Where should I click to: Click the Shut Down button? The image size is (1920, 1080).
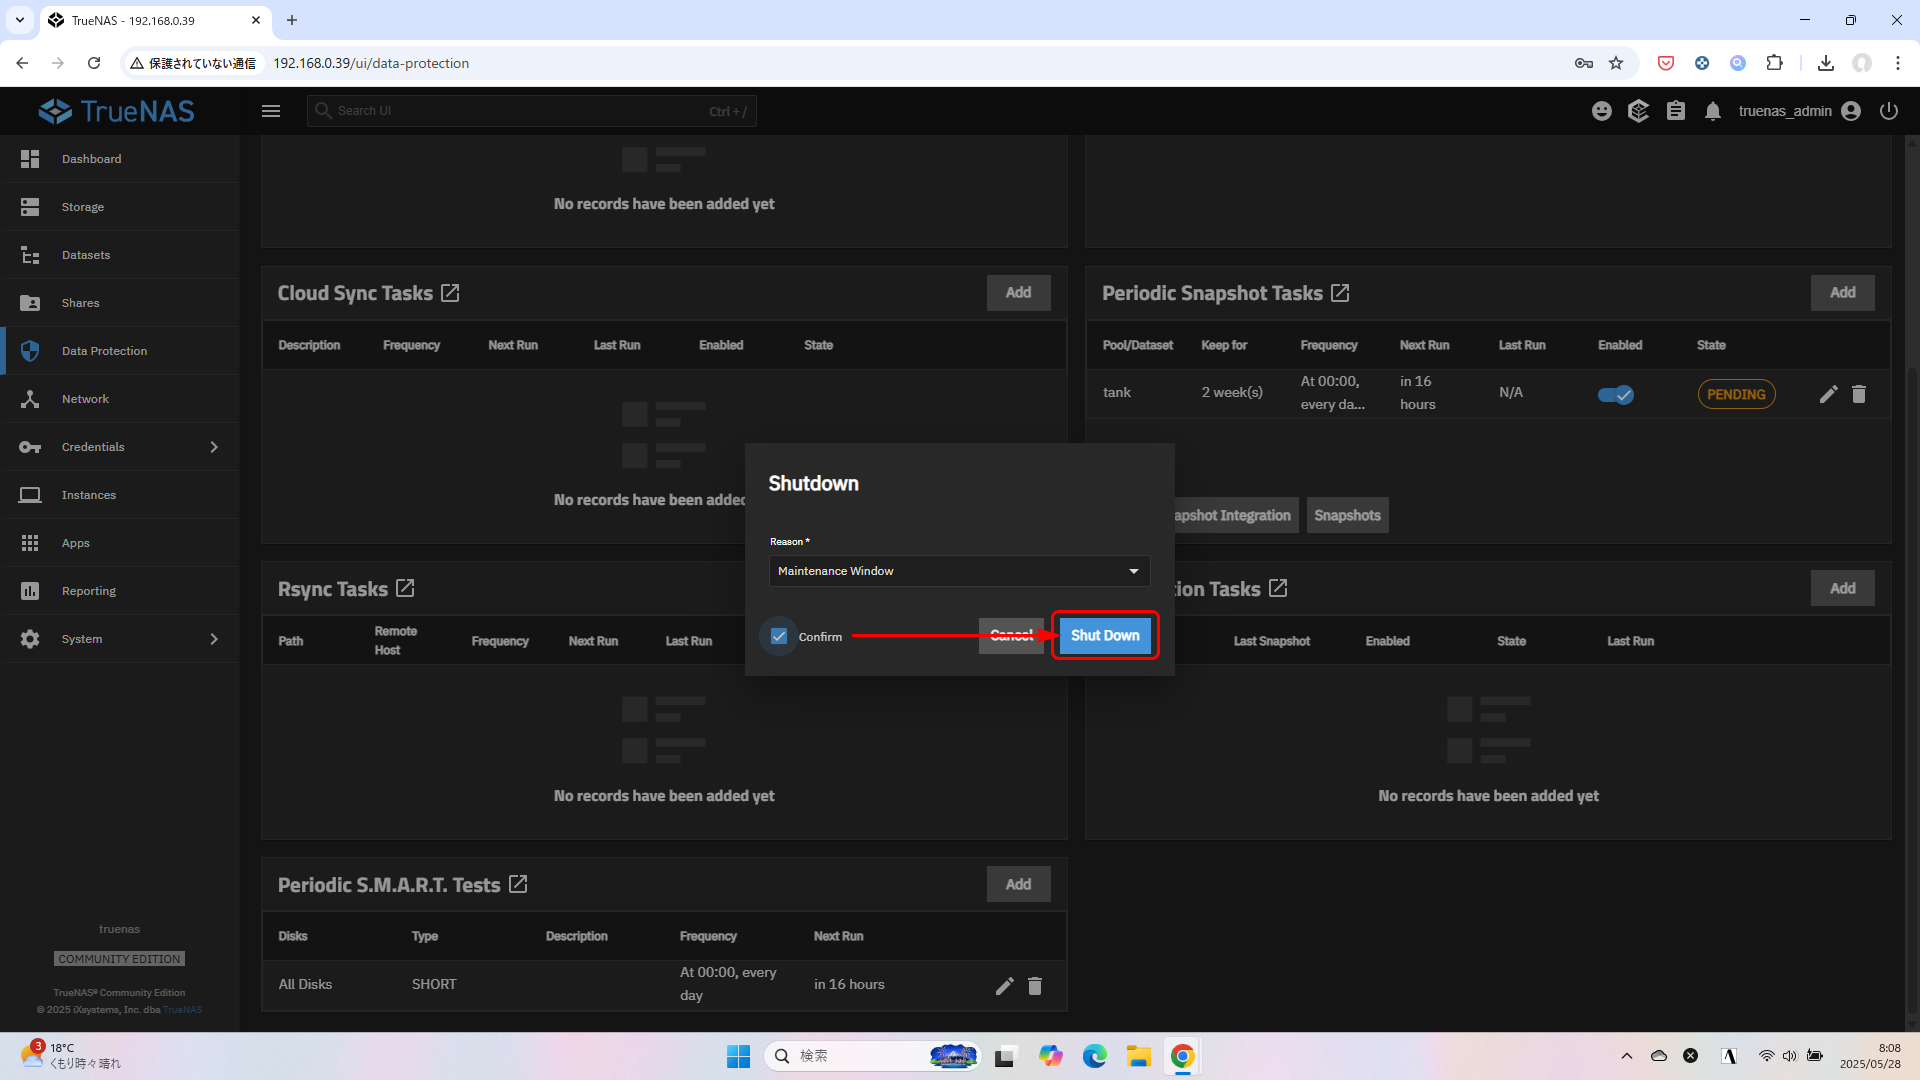(1105, 635)
